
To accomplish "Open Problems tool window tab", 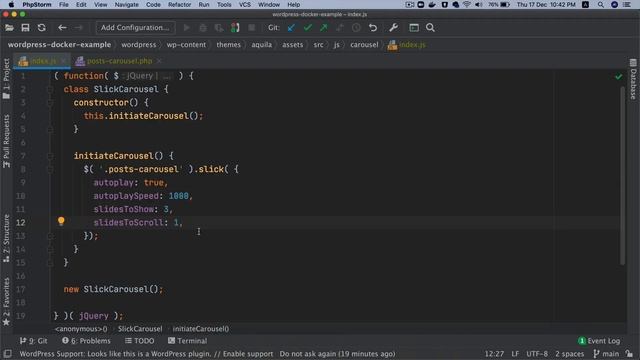I will [x=86, y=341].
